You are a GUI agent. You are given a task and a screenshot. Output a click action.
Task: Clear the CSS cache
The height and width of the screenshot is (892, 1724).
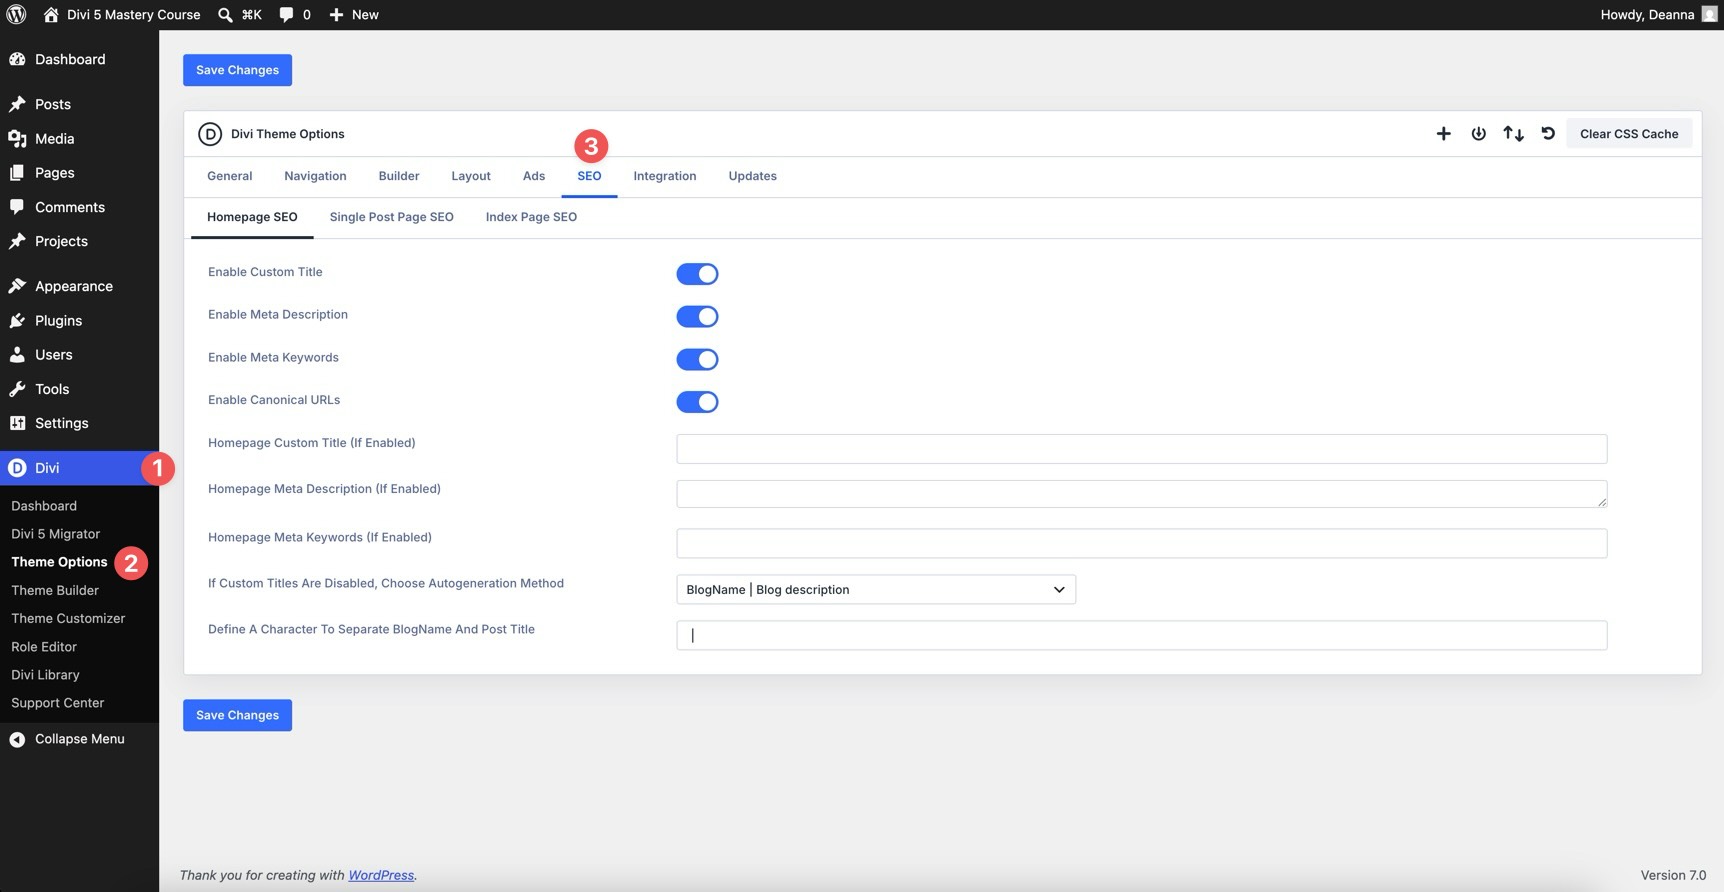point(1629,134)
